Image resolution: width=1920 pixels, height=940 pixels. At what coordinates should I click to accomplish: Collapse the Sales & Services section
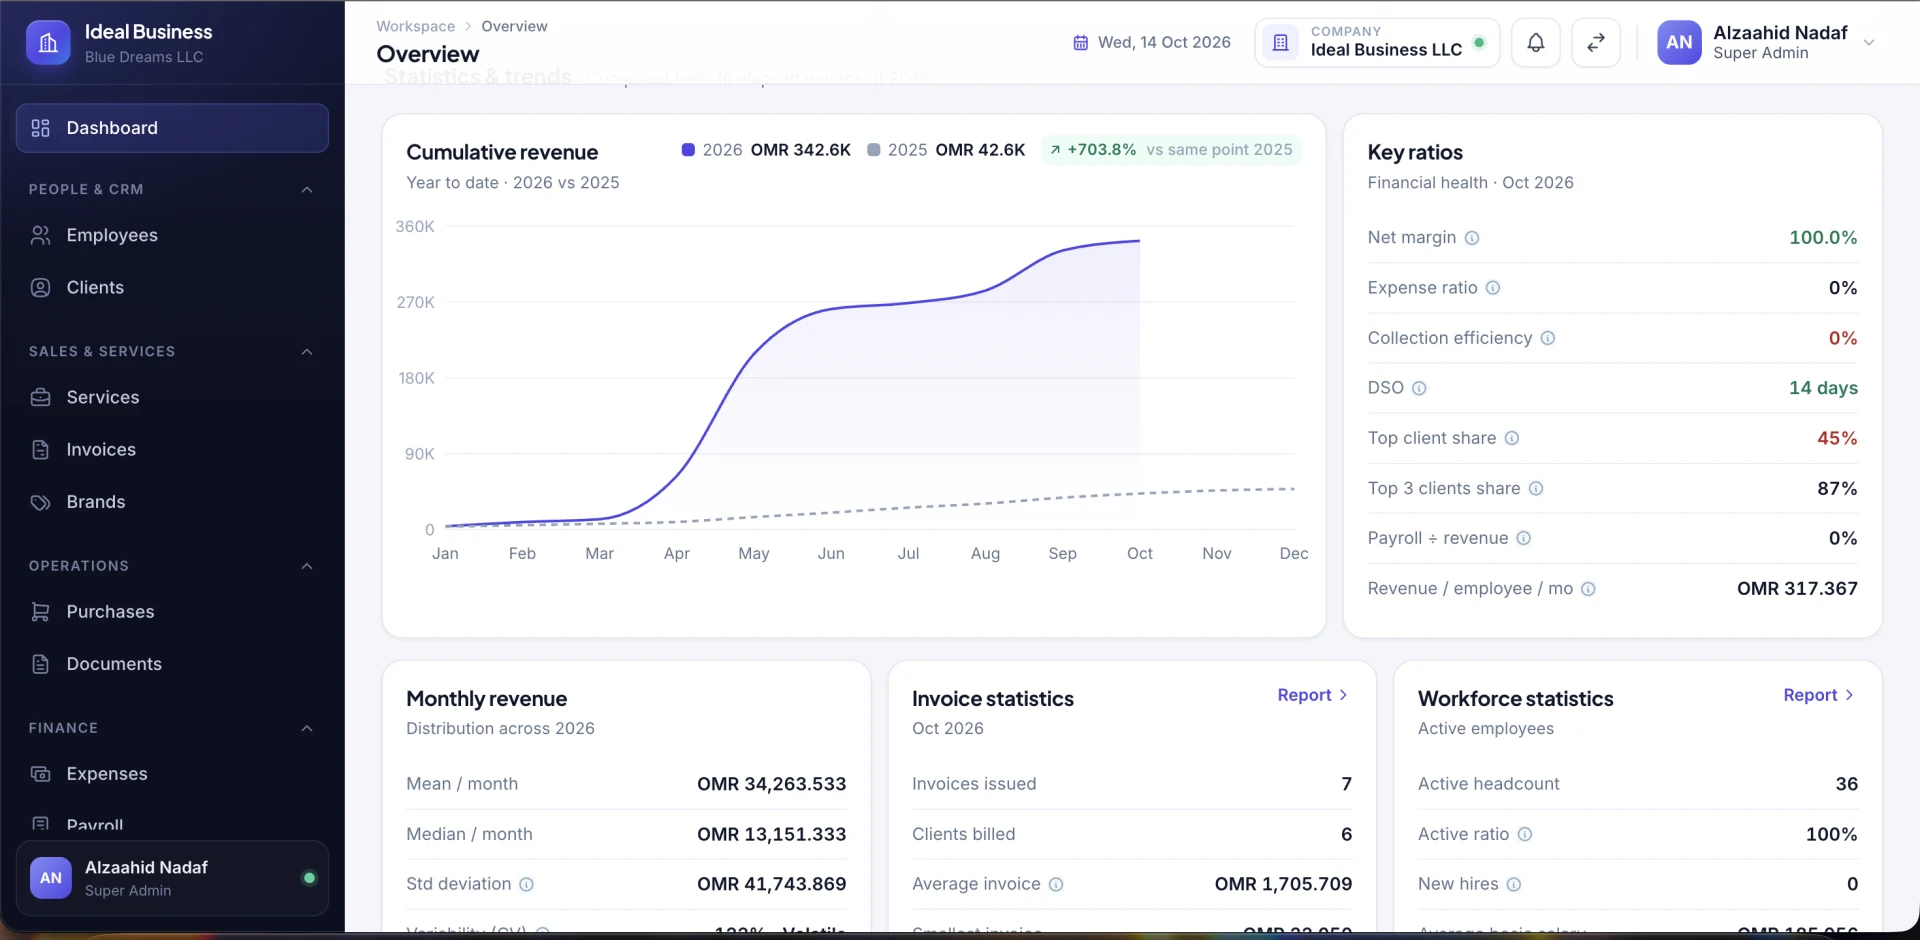307,352
